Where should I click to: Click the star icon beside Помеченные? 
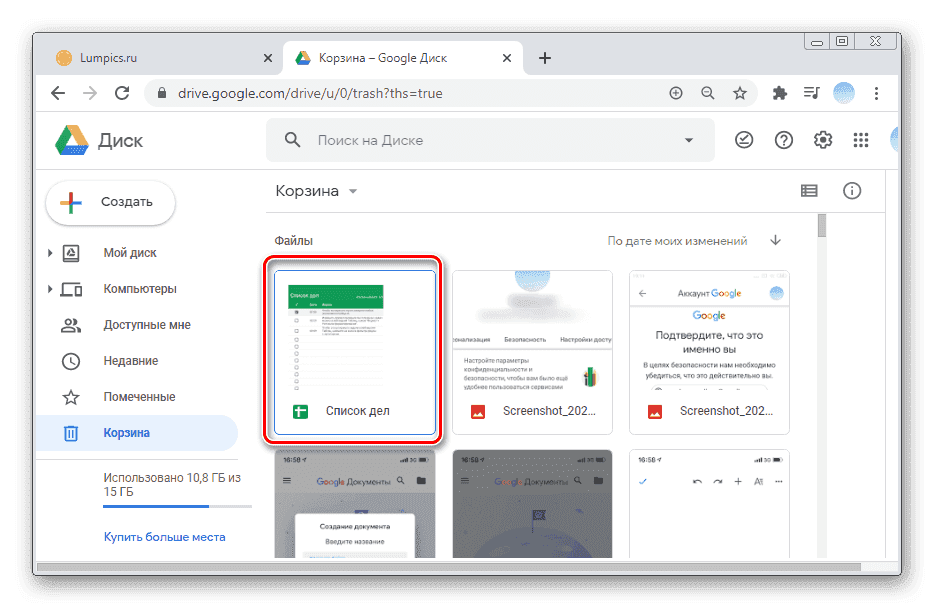tap(71, 397)
